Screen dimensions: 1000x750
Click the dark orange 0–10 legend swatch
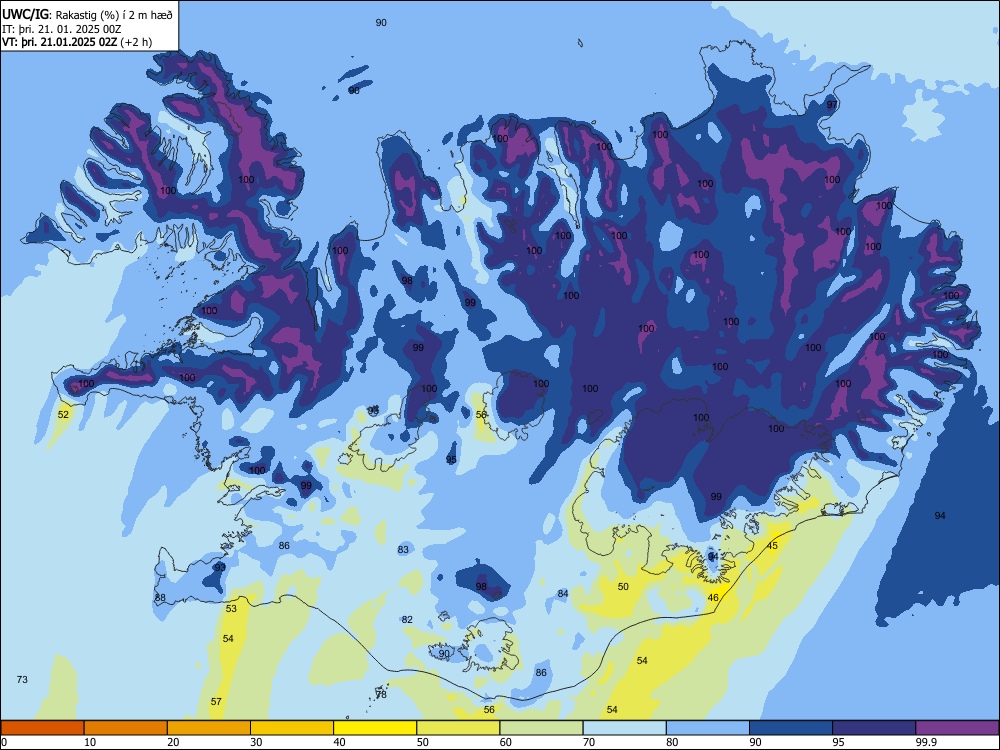[42, 728]
